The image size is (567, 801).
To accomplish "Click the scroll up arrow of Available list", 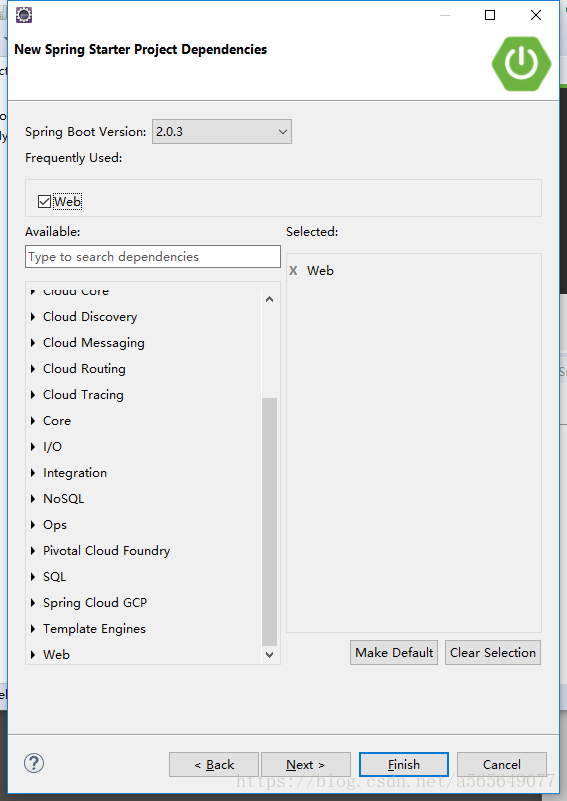I will pos(270,299).
